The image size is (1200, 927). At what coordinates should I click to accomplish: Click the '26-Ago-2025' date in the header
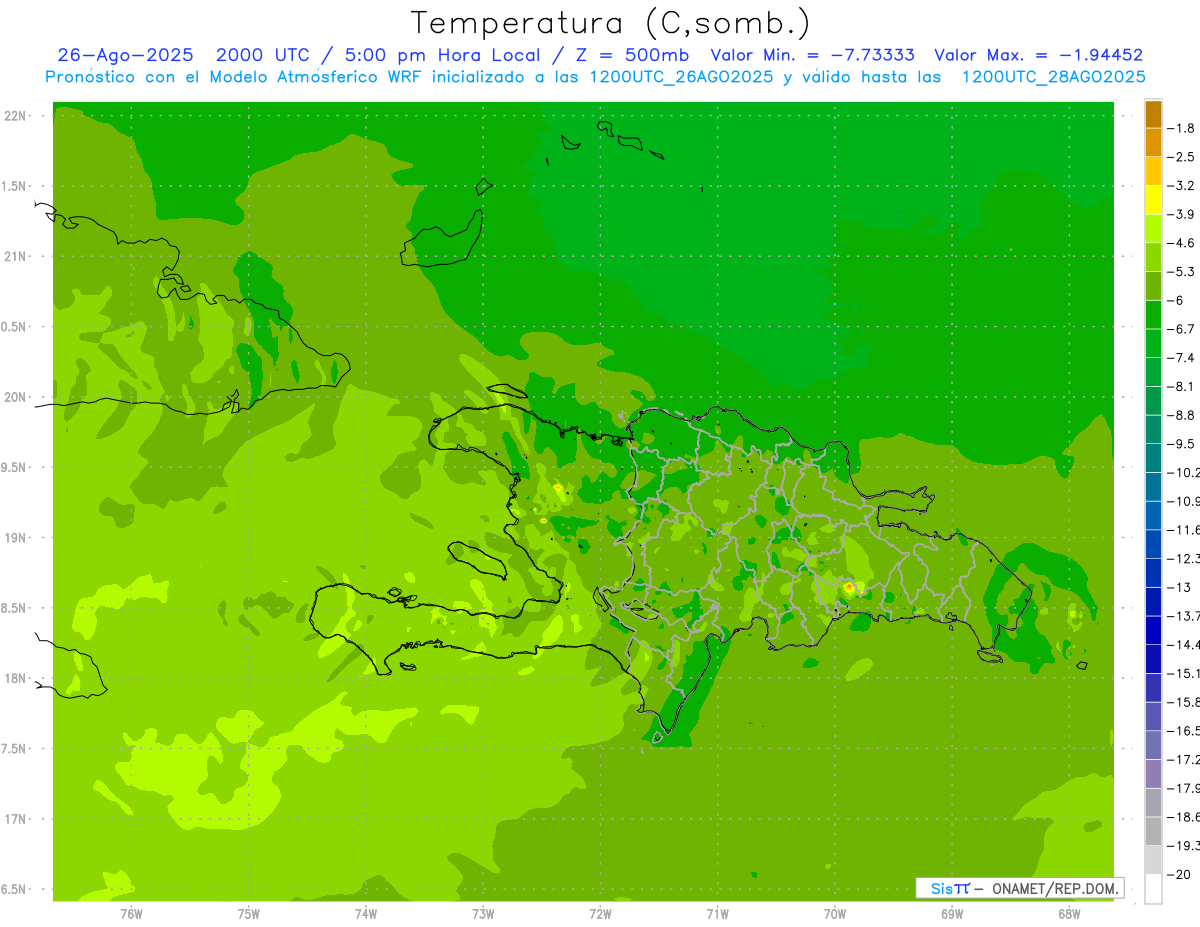click(127, 55)
